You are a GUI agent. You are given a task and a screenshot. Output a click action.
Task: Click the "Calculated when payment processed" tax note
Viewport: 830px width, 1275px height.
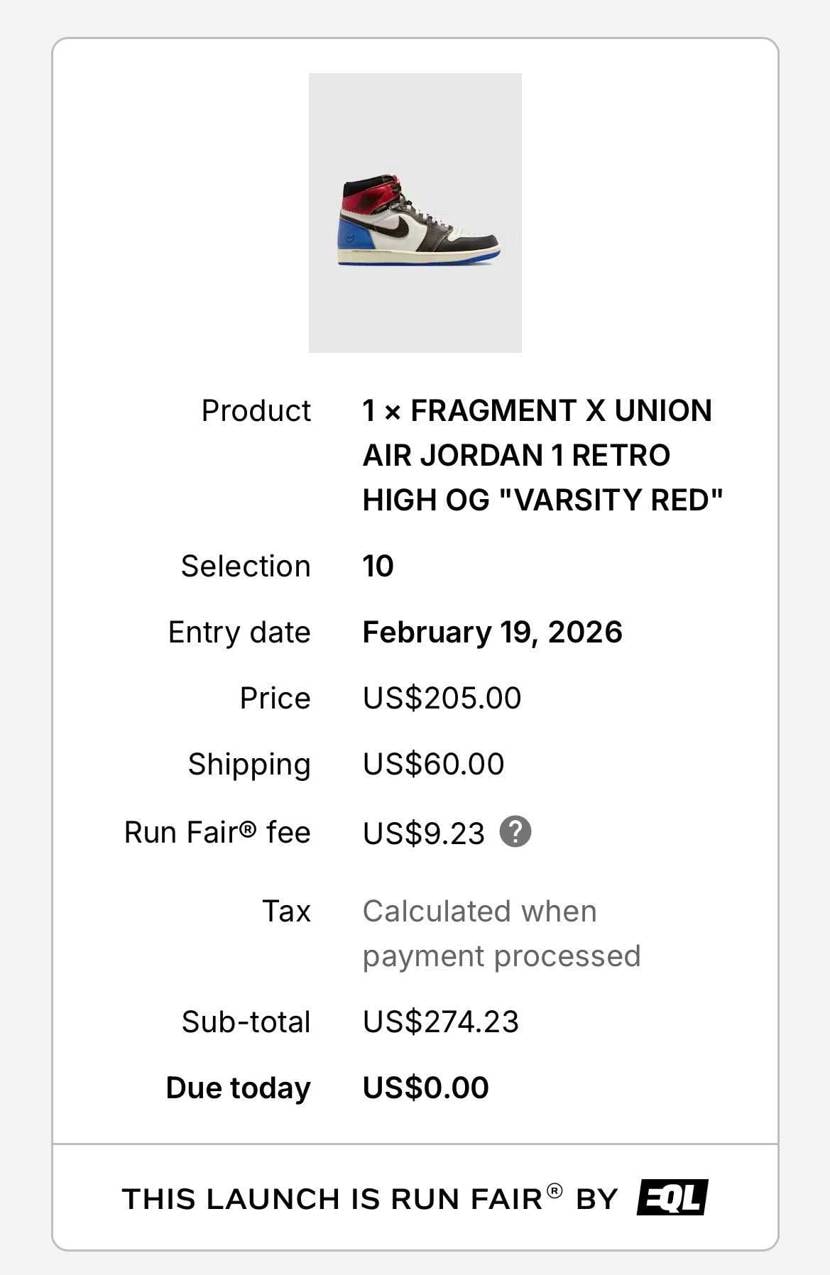(x=501, y=933)
